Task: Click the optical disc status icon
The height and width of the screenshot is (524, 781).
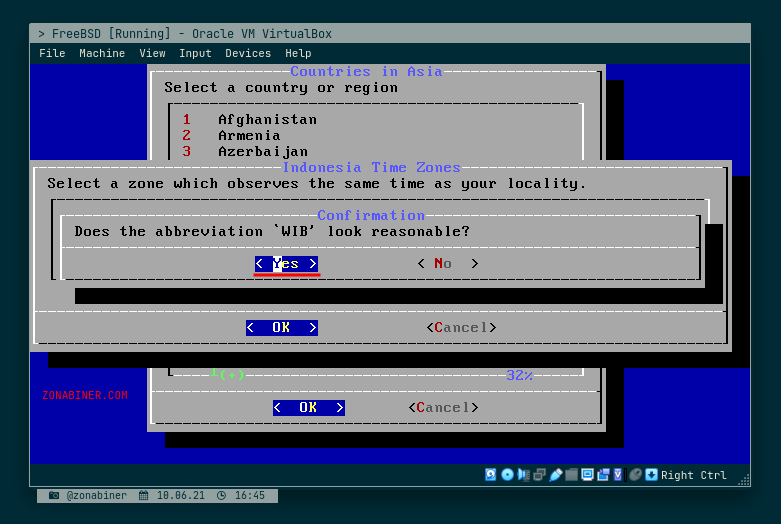Action: pos(508,475)
